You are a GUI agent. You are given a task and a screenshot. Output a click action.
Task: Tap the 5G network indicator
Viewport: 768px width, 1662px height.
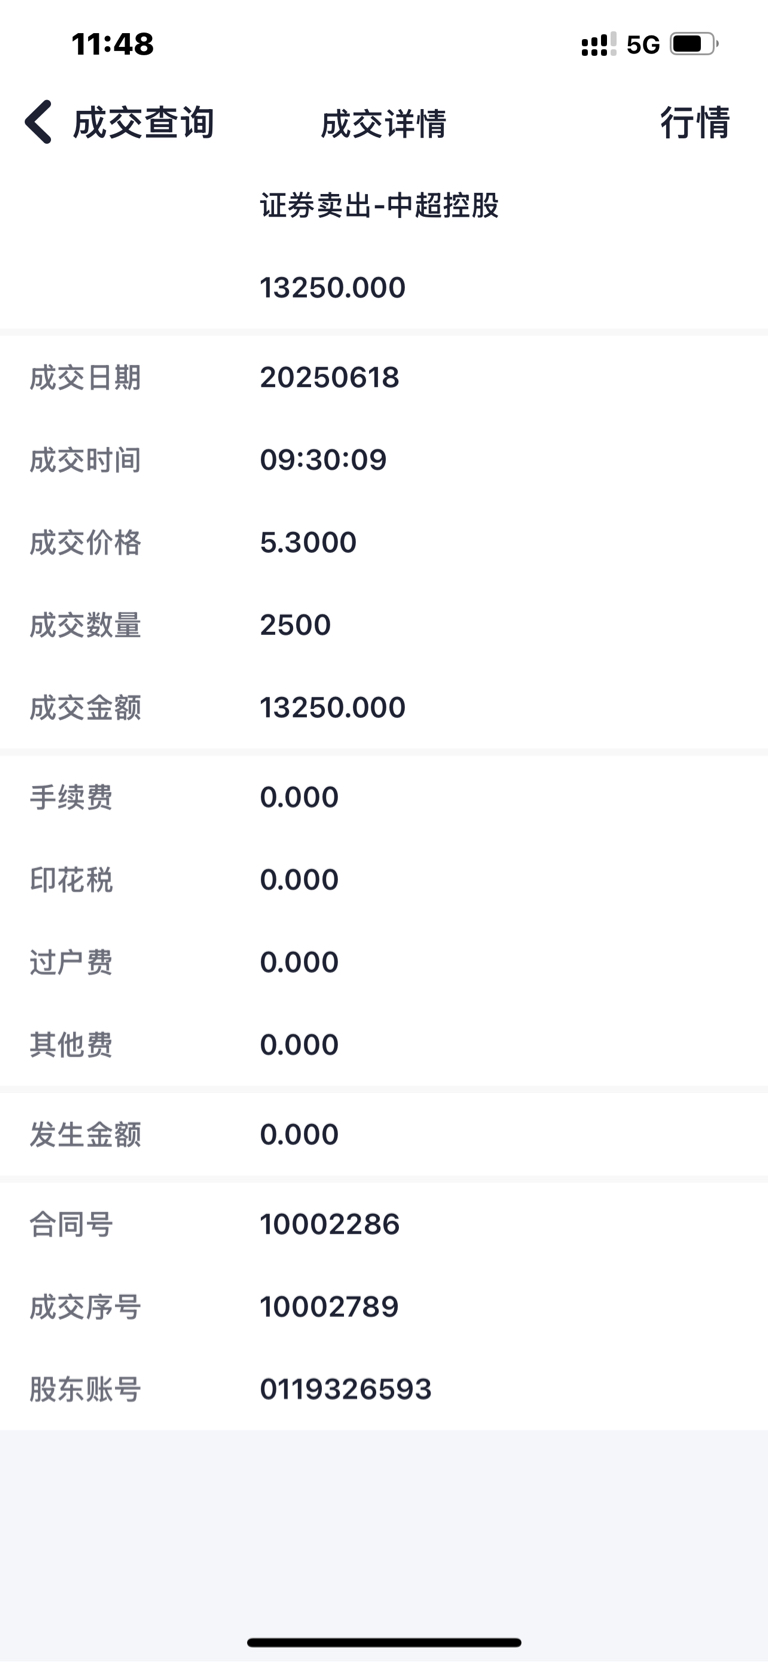click(643, 45)
